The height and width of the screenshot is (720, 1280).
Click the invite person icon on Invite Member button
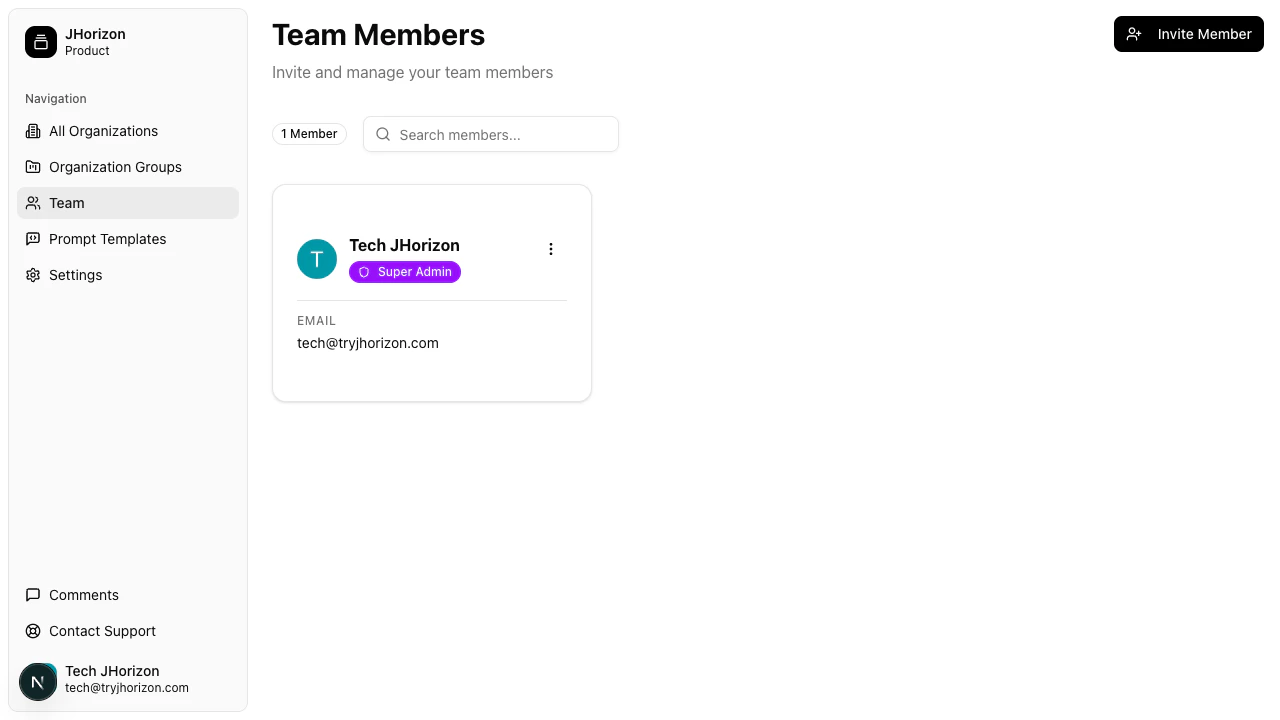1134,34
